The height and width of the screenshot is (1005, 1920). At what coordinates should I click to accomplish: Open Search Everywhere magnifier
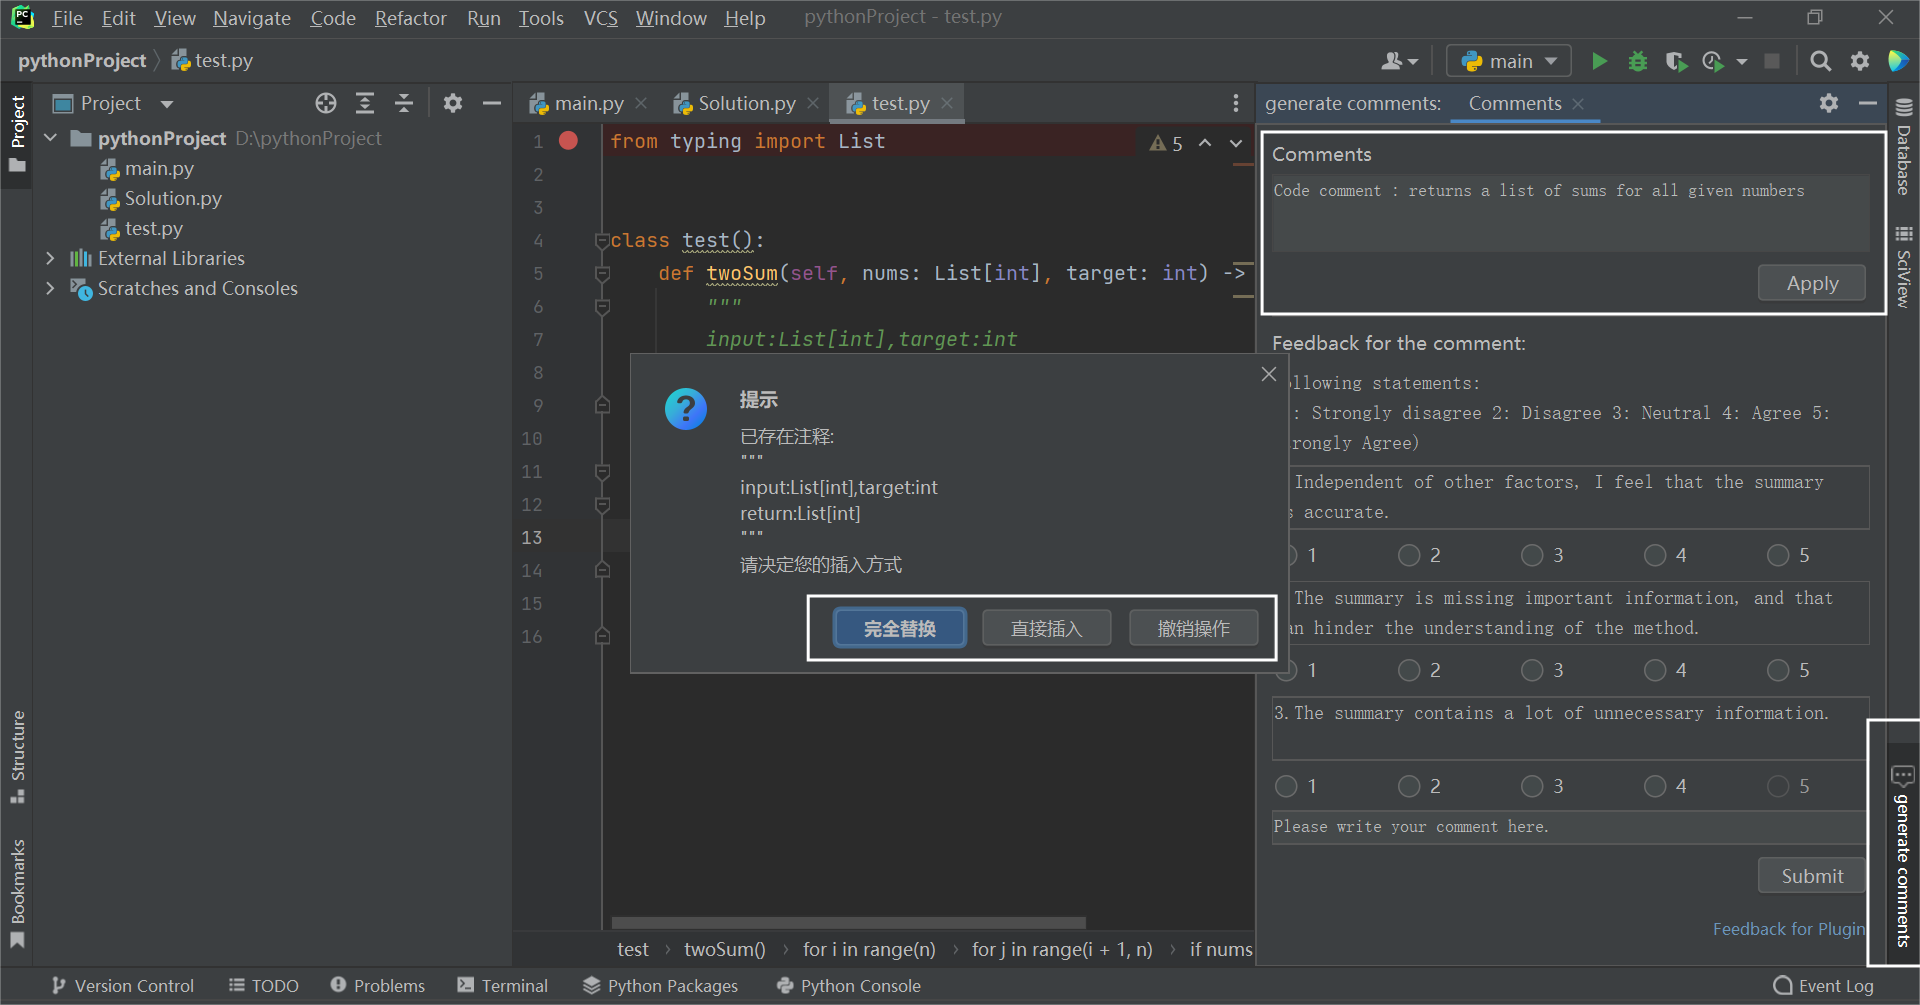point(1821,61)
